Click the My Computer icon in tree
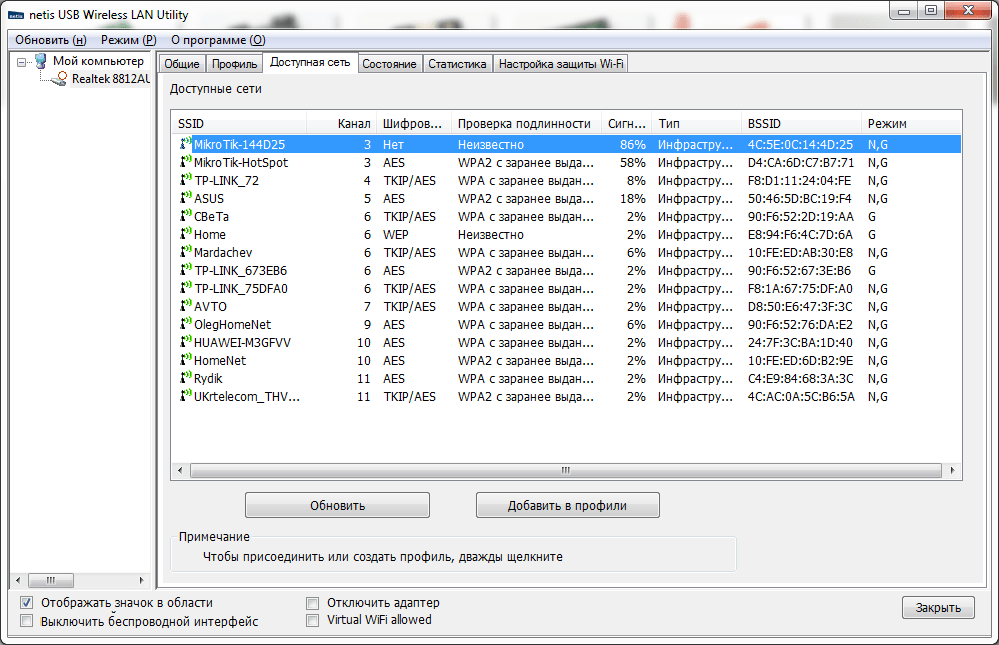 pyautogui.click(x=40, y=61)
